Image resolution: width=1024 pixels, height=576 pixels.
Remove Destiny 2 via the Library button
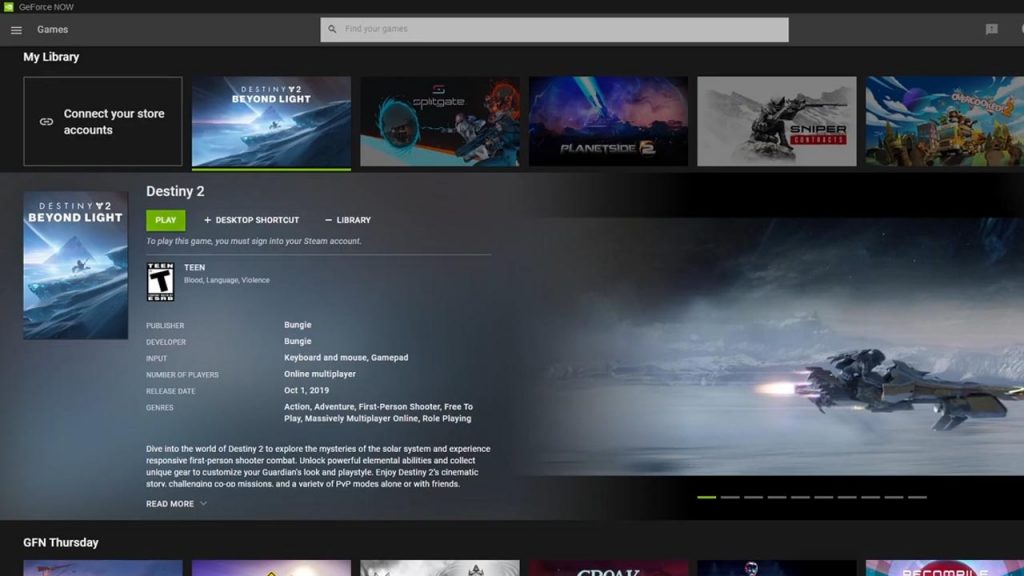point(348,220)
